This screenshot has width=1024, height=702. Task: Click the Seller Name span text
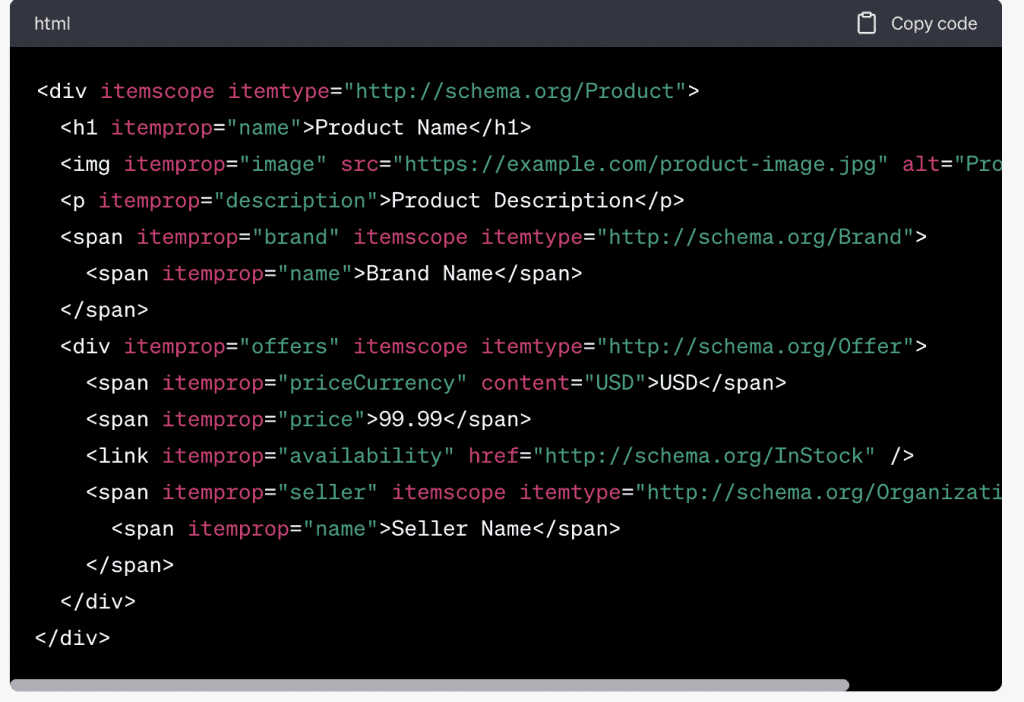click(455, 528)
